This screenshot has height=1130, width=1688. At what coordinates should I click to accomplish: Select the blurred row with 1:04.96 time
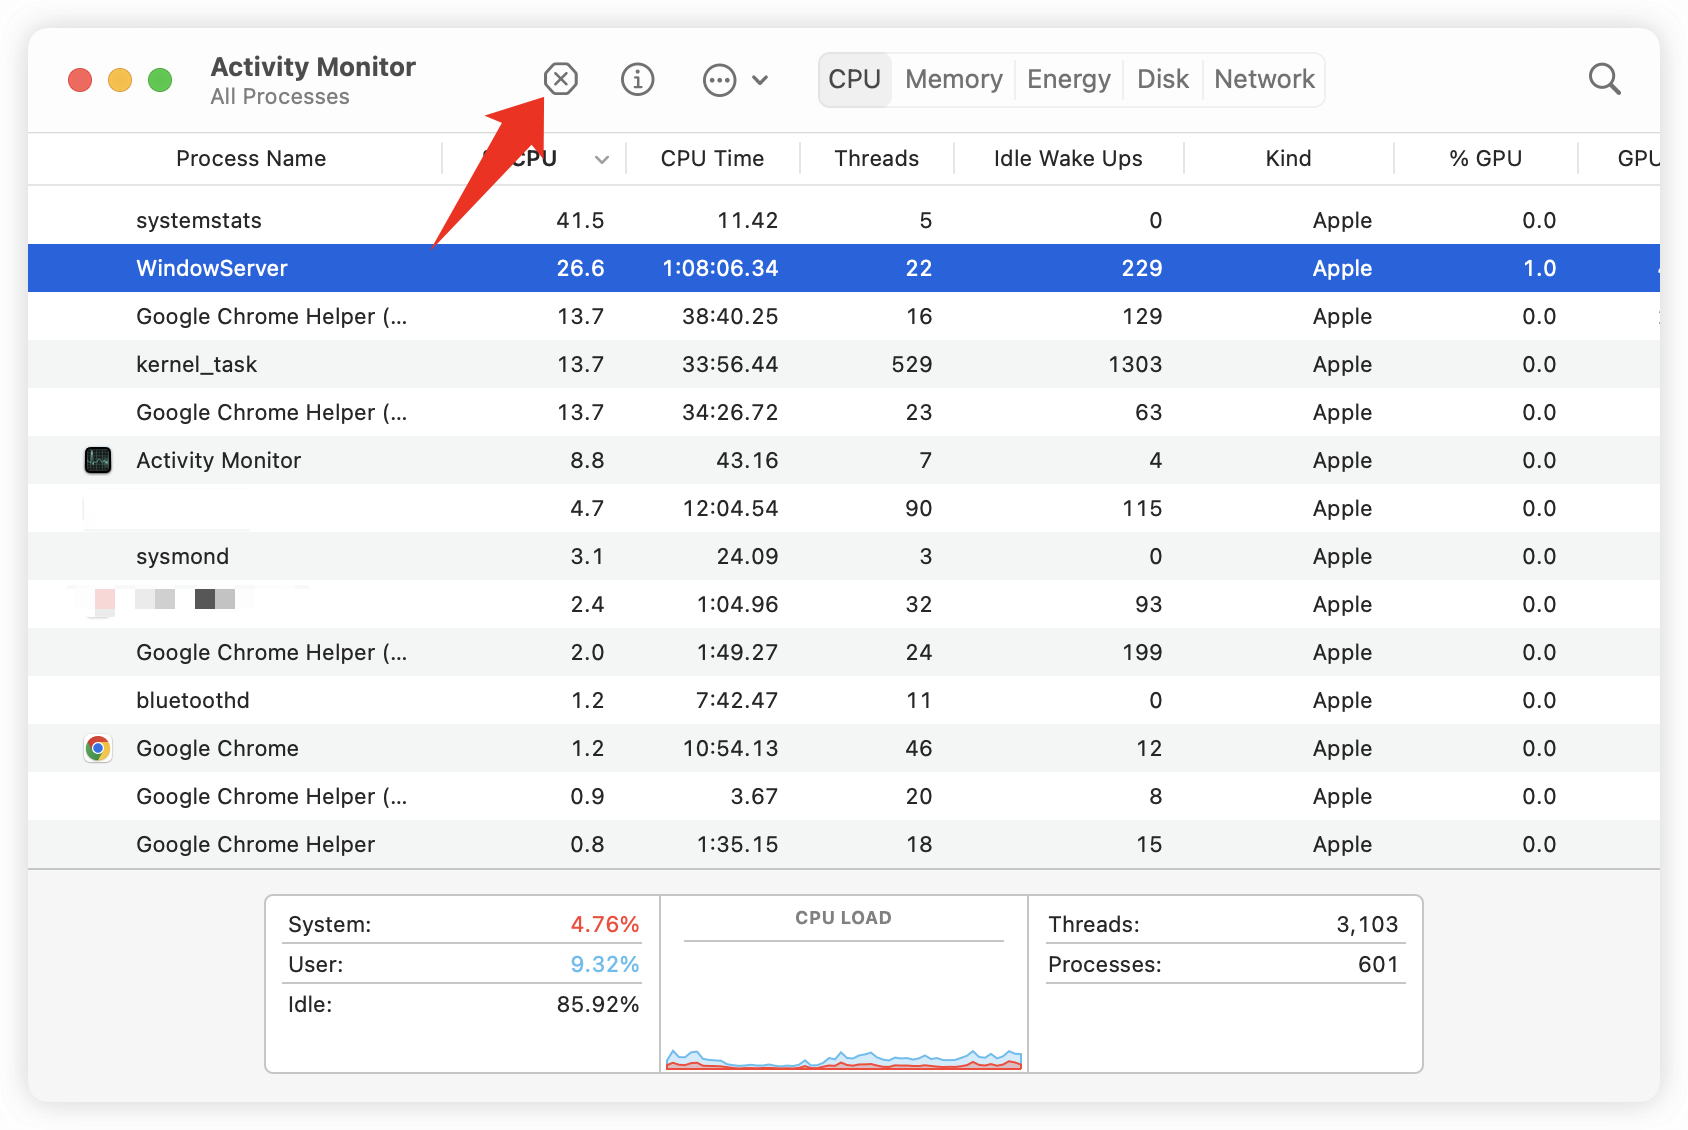[844, 604]
